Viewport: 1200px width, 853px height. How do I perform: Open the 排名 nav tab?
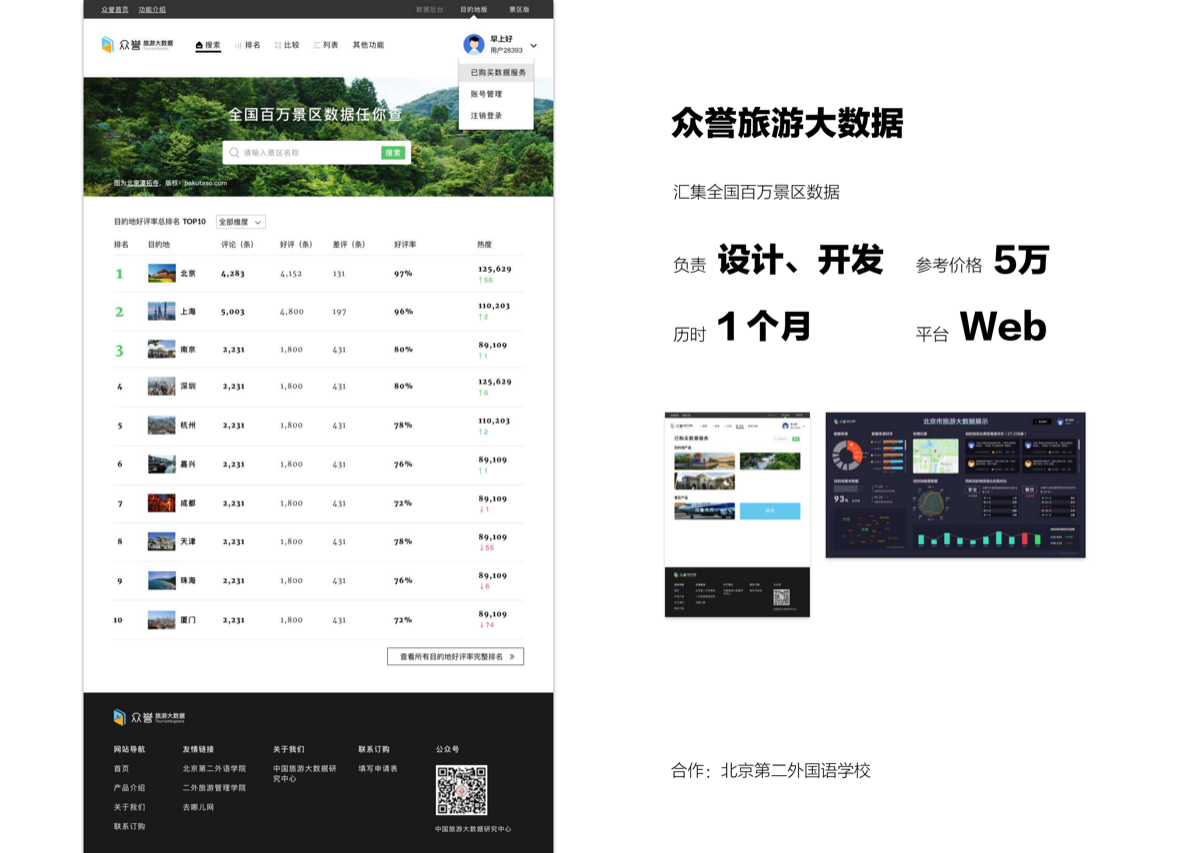tap(248, 45)
